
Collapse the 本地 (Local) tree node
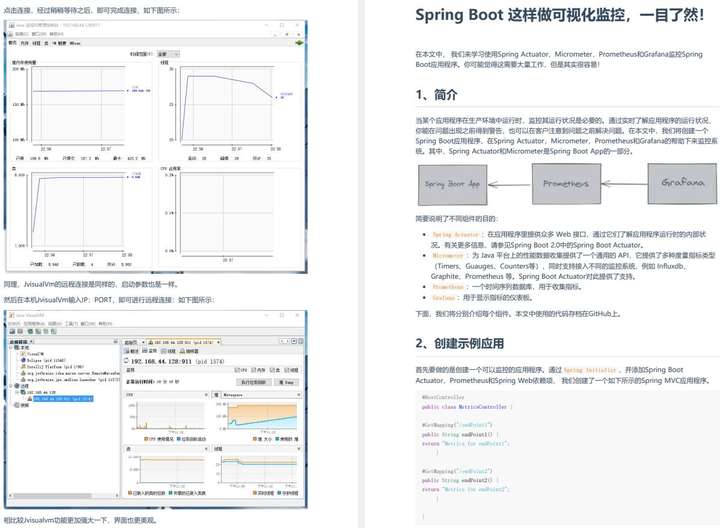(x=11, y=348)
